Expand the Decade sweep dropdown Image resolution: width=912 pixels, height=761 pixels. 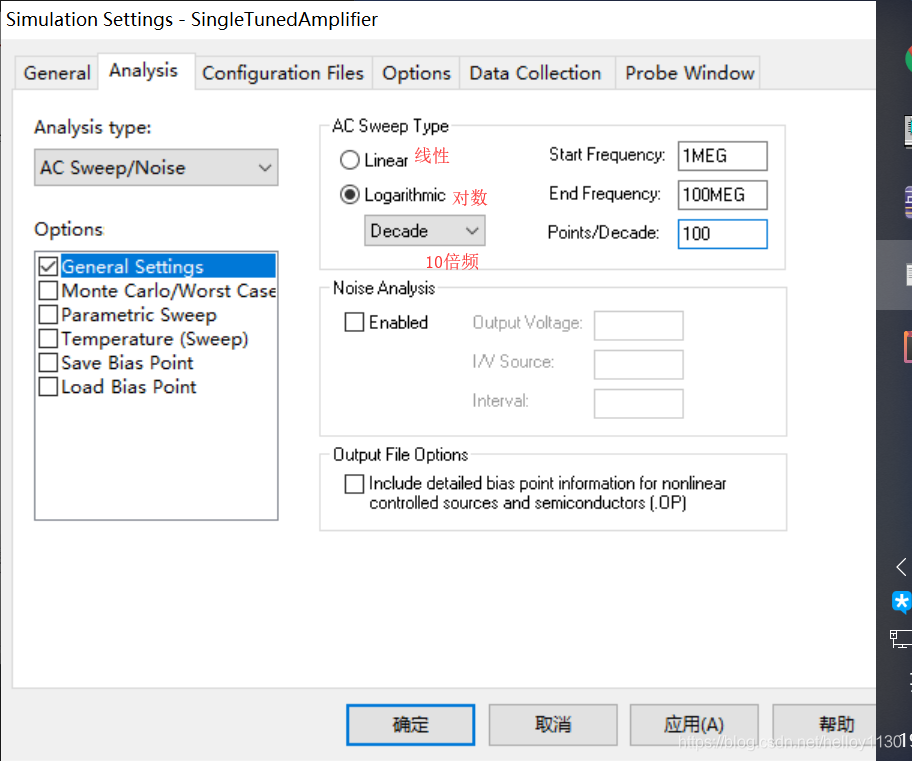point(425,231)
